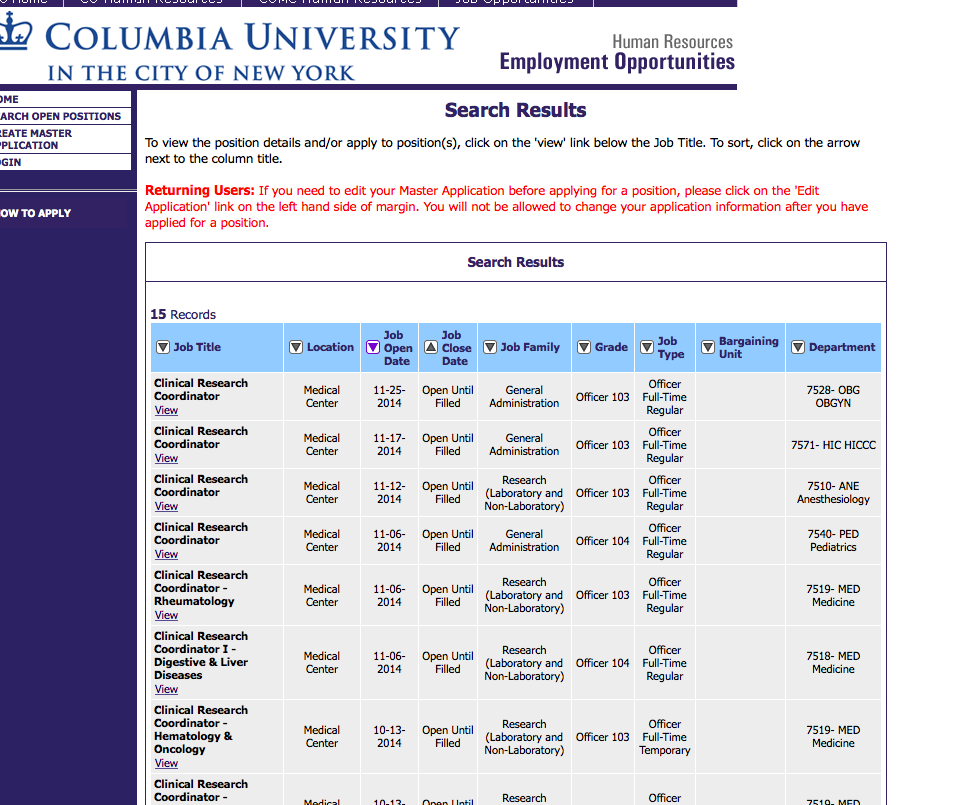Viewport: 954px width, 805px height.
Task: Sort results using the Location arrow icon
Action: [296, 347]
